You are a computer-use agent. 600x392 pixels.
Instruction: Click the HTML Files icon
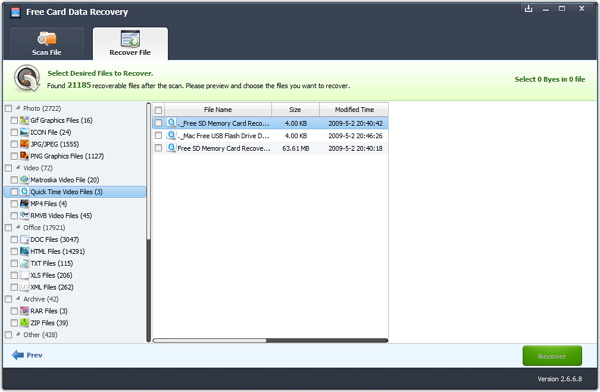(24, 251)
